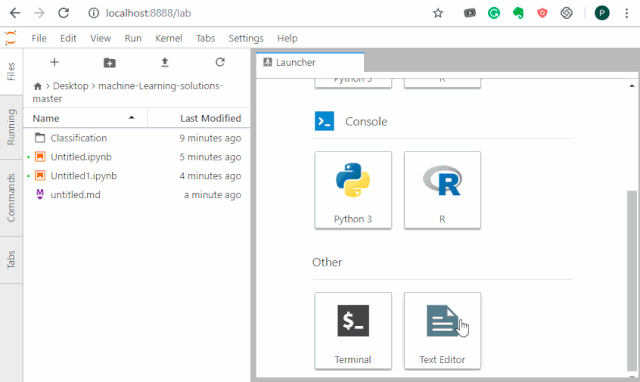This screenshot has width=640, height=382.
Task: Click the New Launcher plus icon
Action: pos(54,62)
